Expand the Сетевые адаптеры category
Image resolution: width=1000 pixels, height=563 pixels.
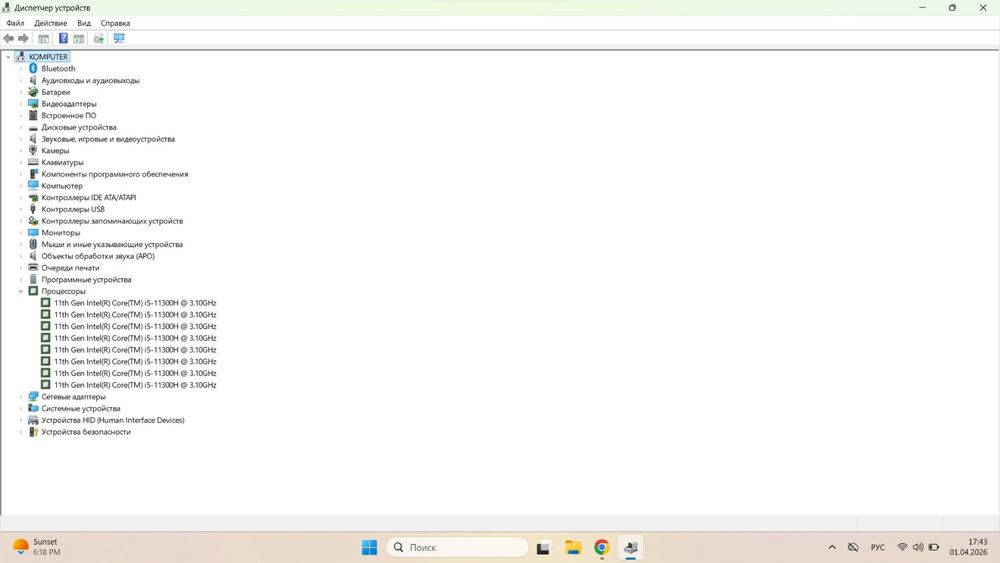pos(20,397)
